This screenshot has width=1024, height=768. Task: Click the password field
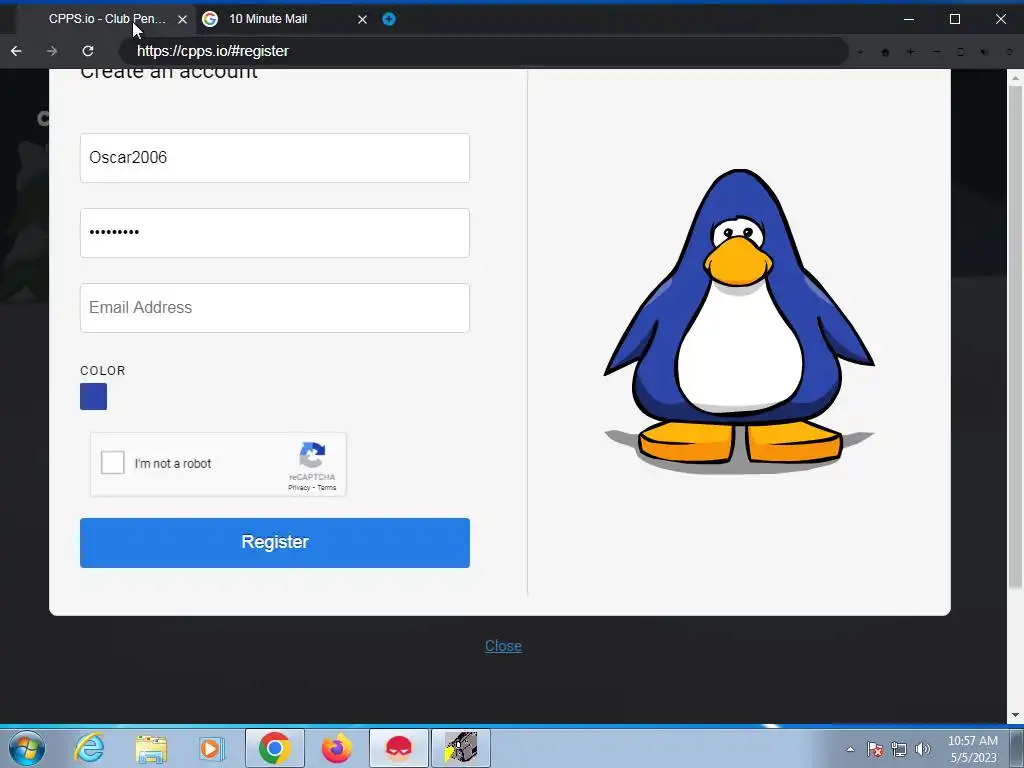pos(275,233)
